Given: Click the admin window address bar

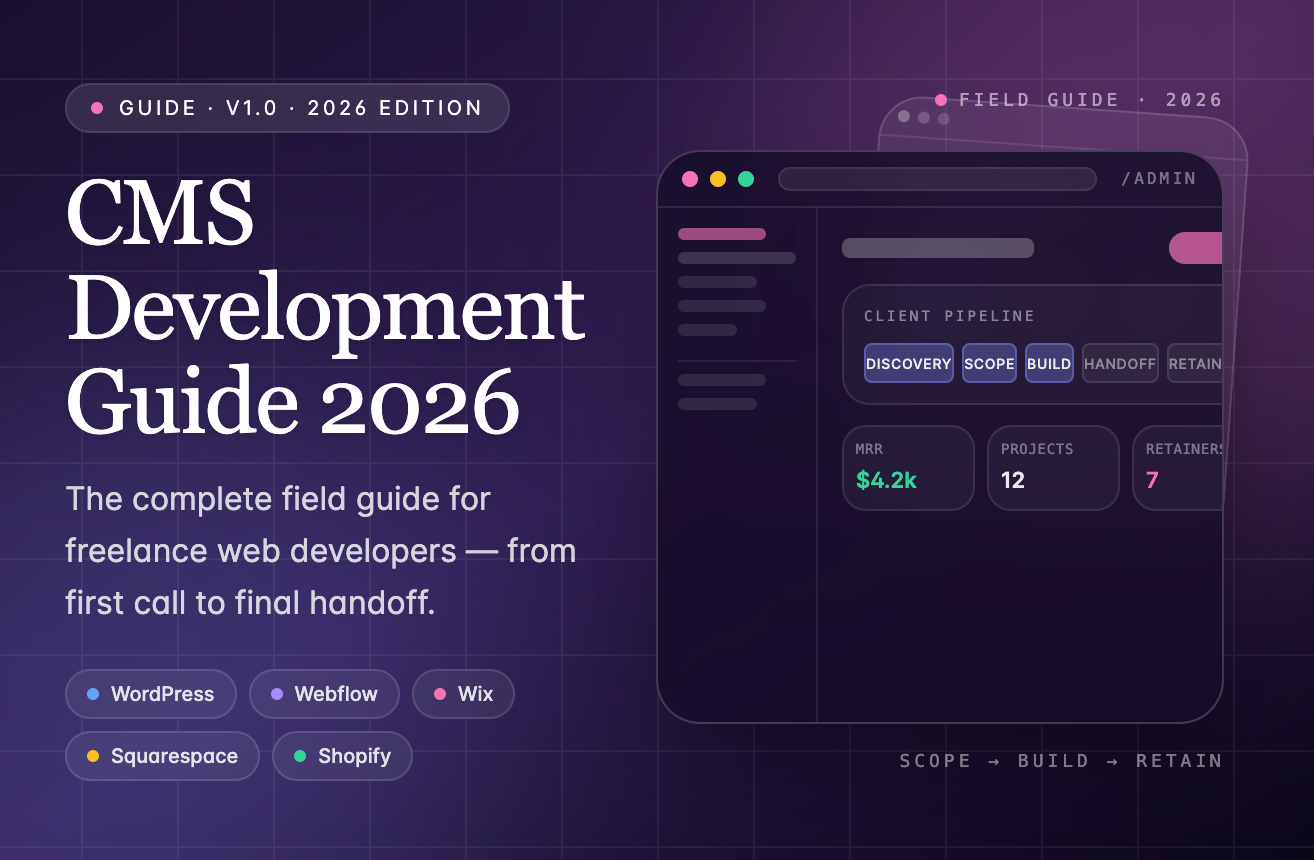Looking at the screenshot, I should [937, 179].
